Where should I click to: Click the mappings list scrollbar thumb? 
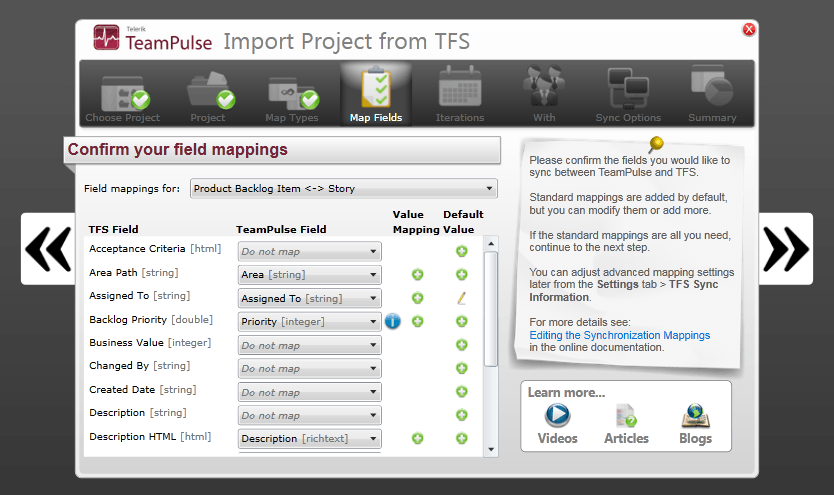coord(491,309)
